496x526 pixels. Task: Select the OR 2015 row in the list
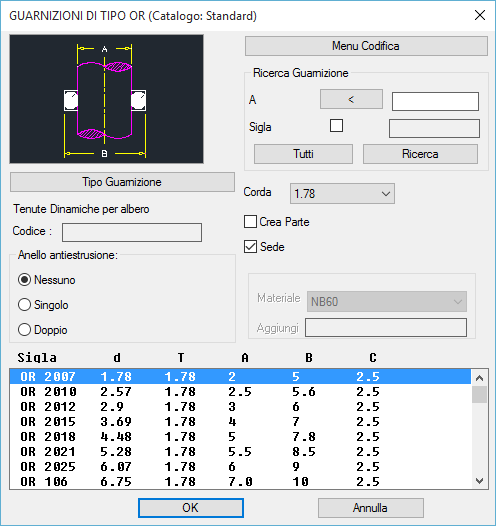240,422
